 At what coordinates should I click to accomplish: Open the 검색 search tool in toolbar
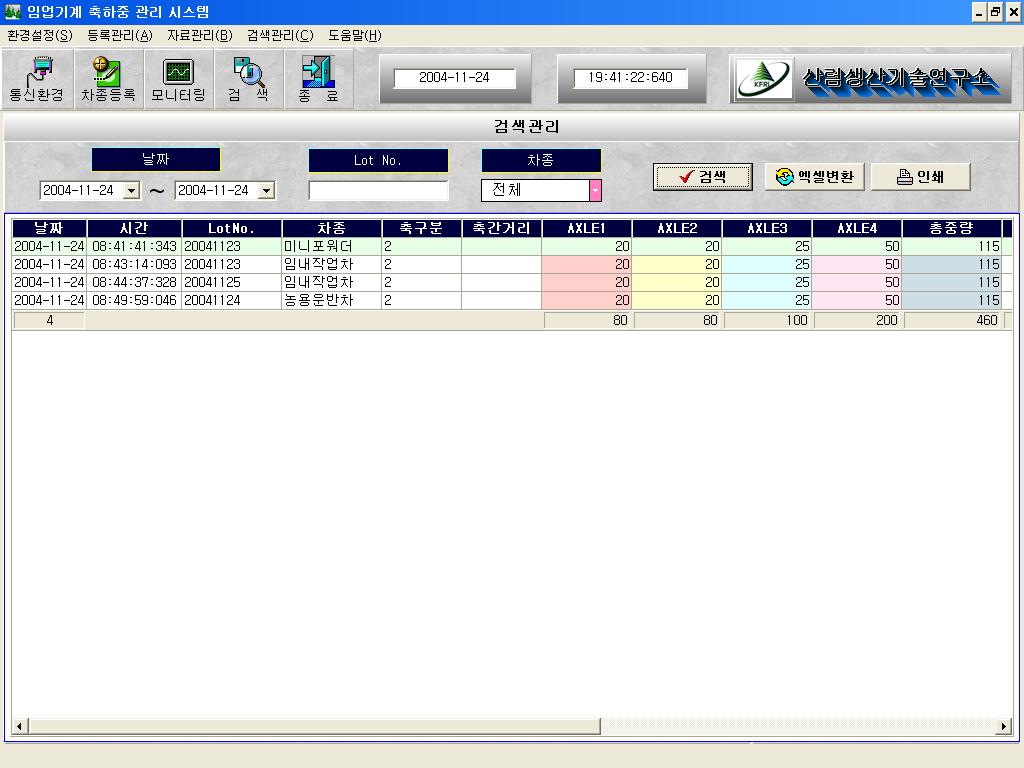[x=249, y=79]
